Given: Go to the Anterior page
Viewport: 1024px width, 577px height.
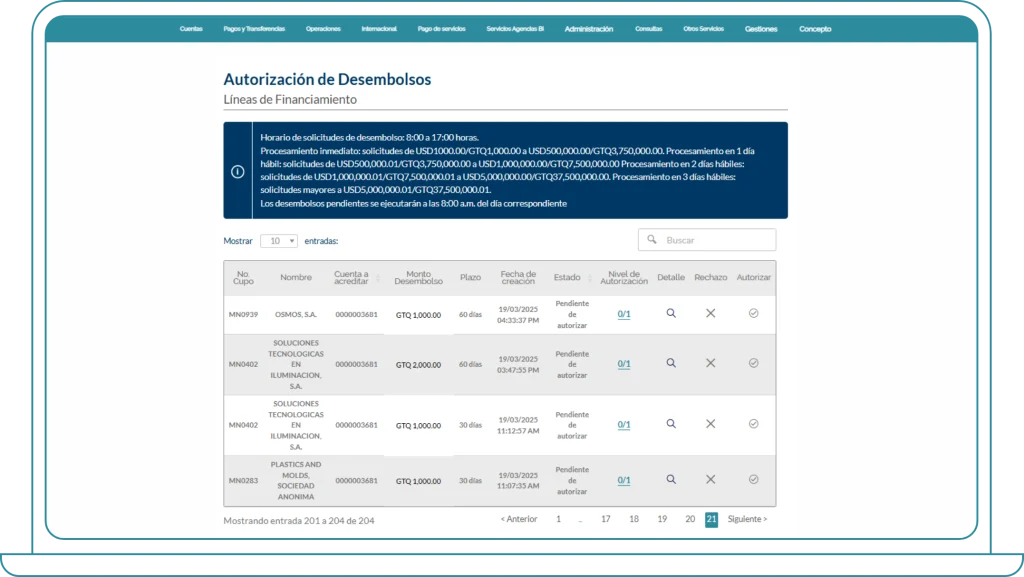Looking at the screenshot, I should point(518,519).
